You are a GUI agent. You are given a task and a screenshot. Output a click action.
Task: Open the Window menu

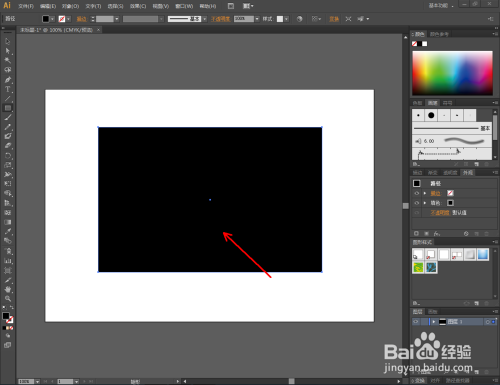tap(184, 6)
